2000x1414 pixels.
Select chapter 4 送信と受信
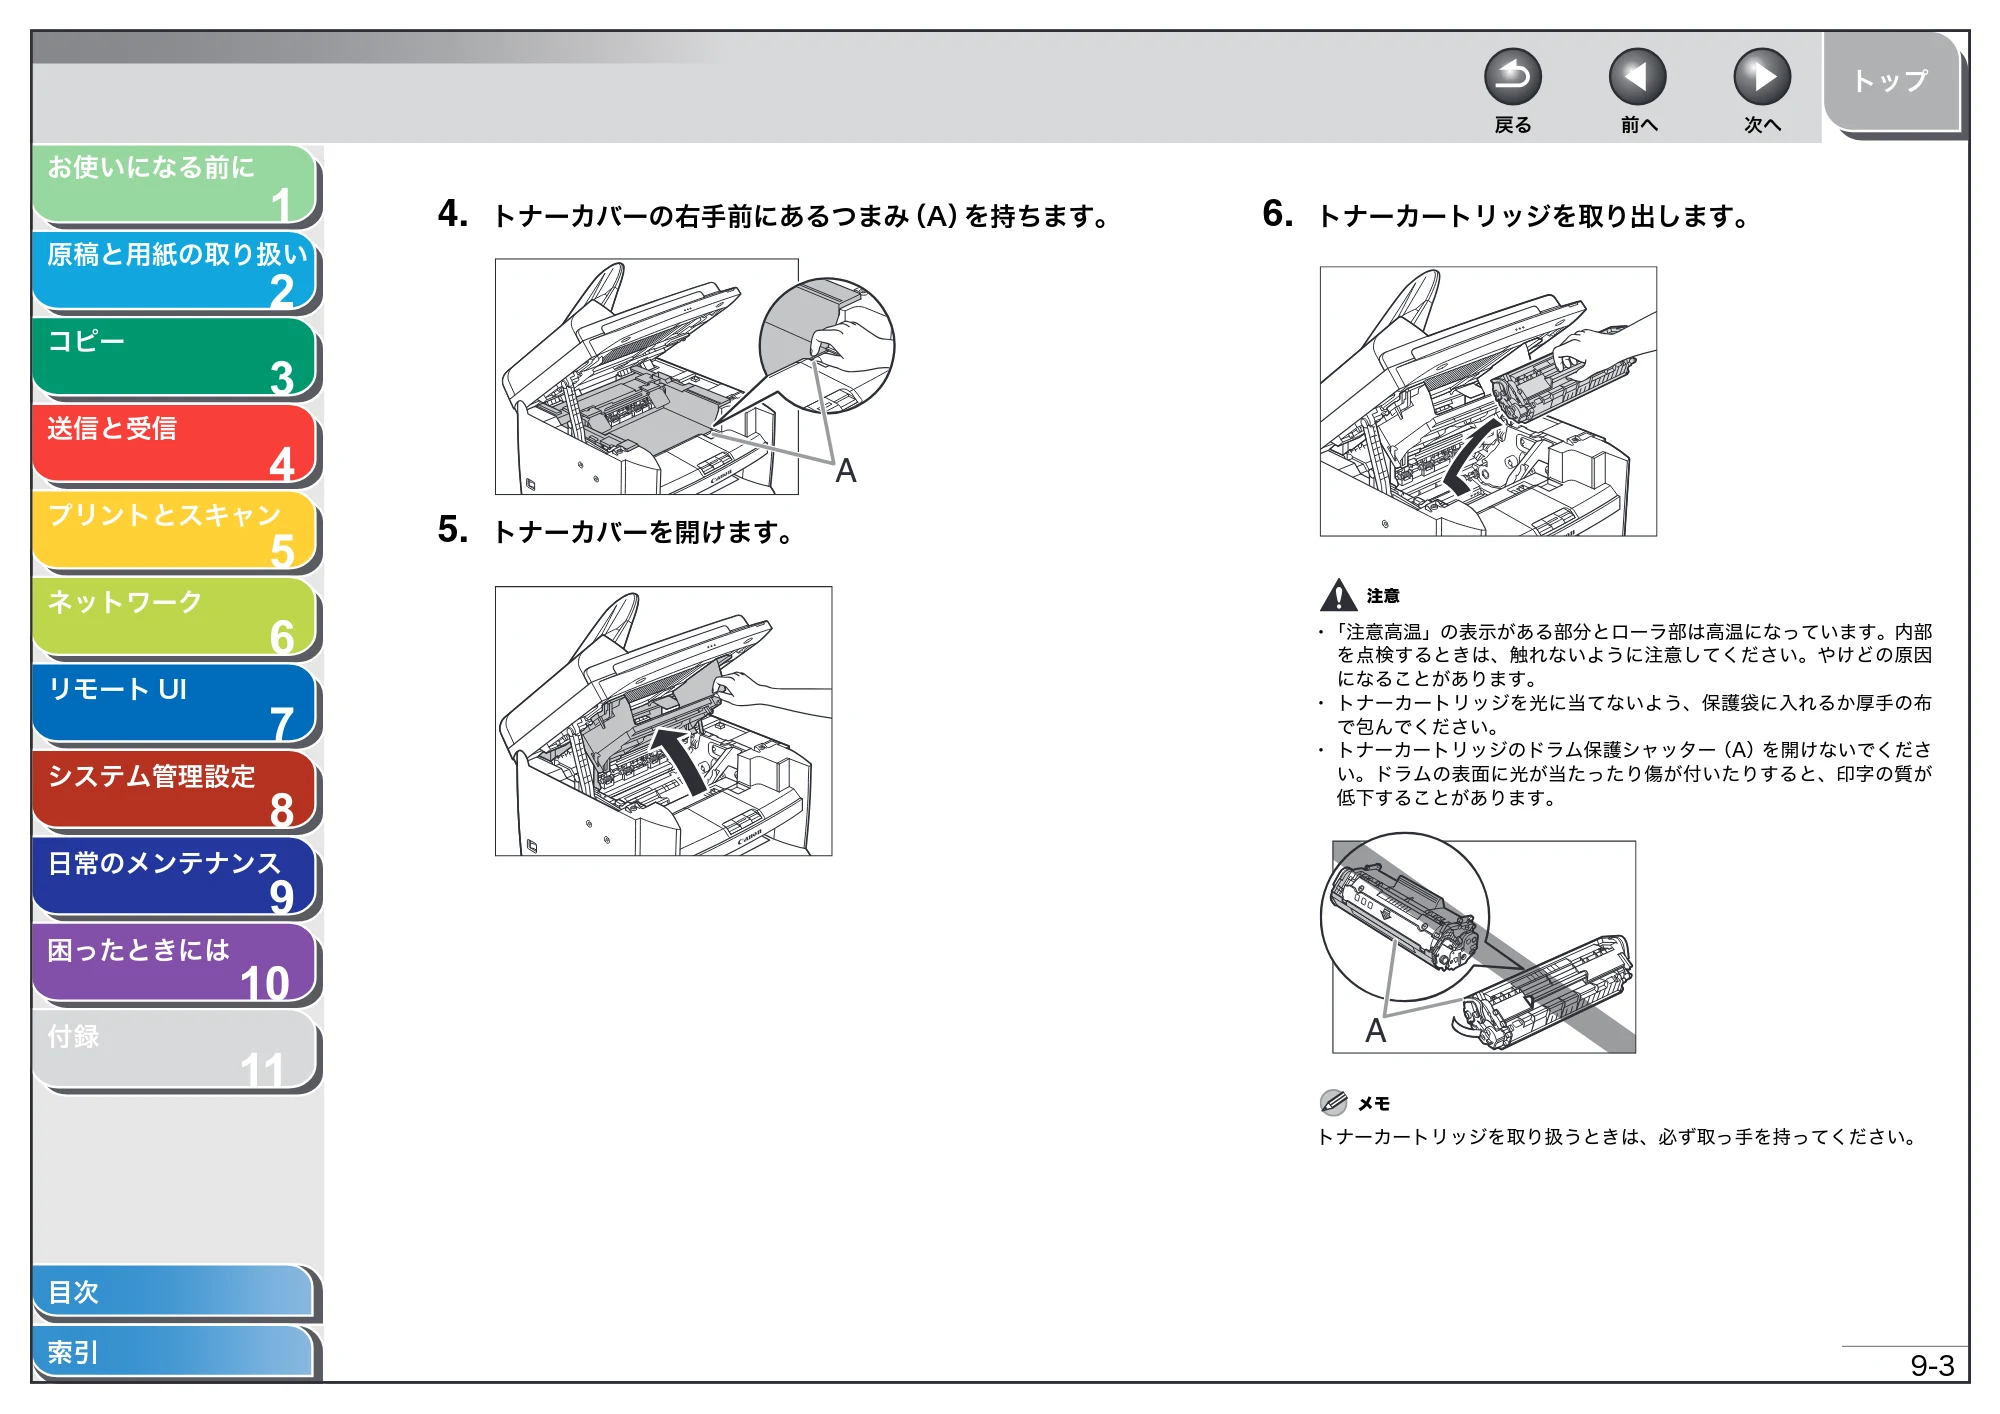tap(174, 444)
